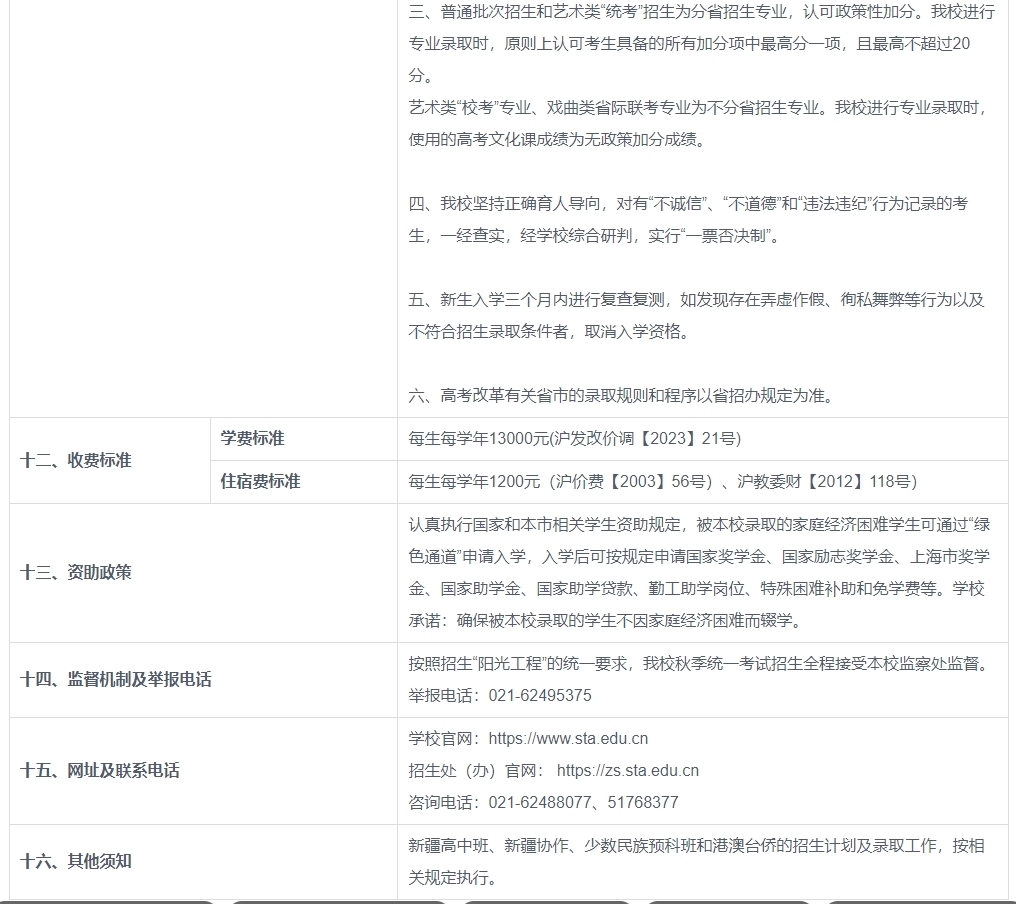Click the paragraph starting 认真执行国家和本市
The image size is (1016, 904).
[698, 573]
